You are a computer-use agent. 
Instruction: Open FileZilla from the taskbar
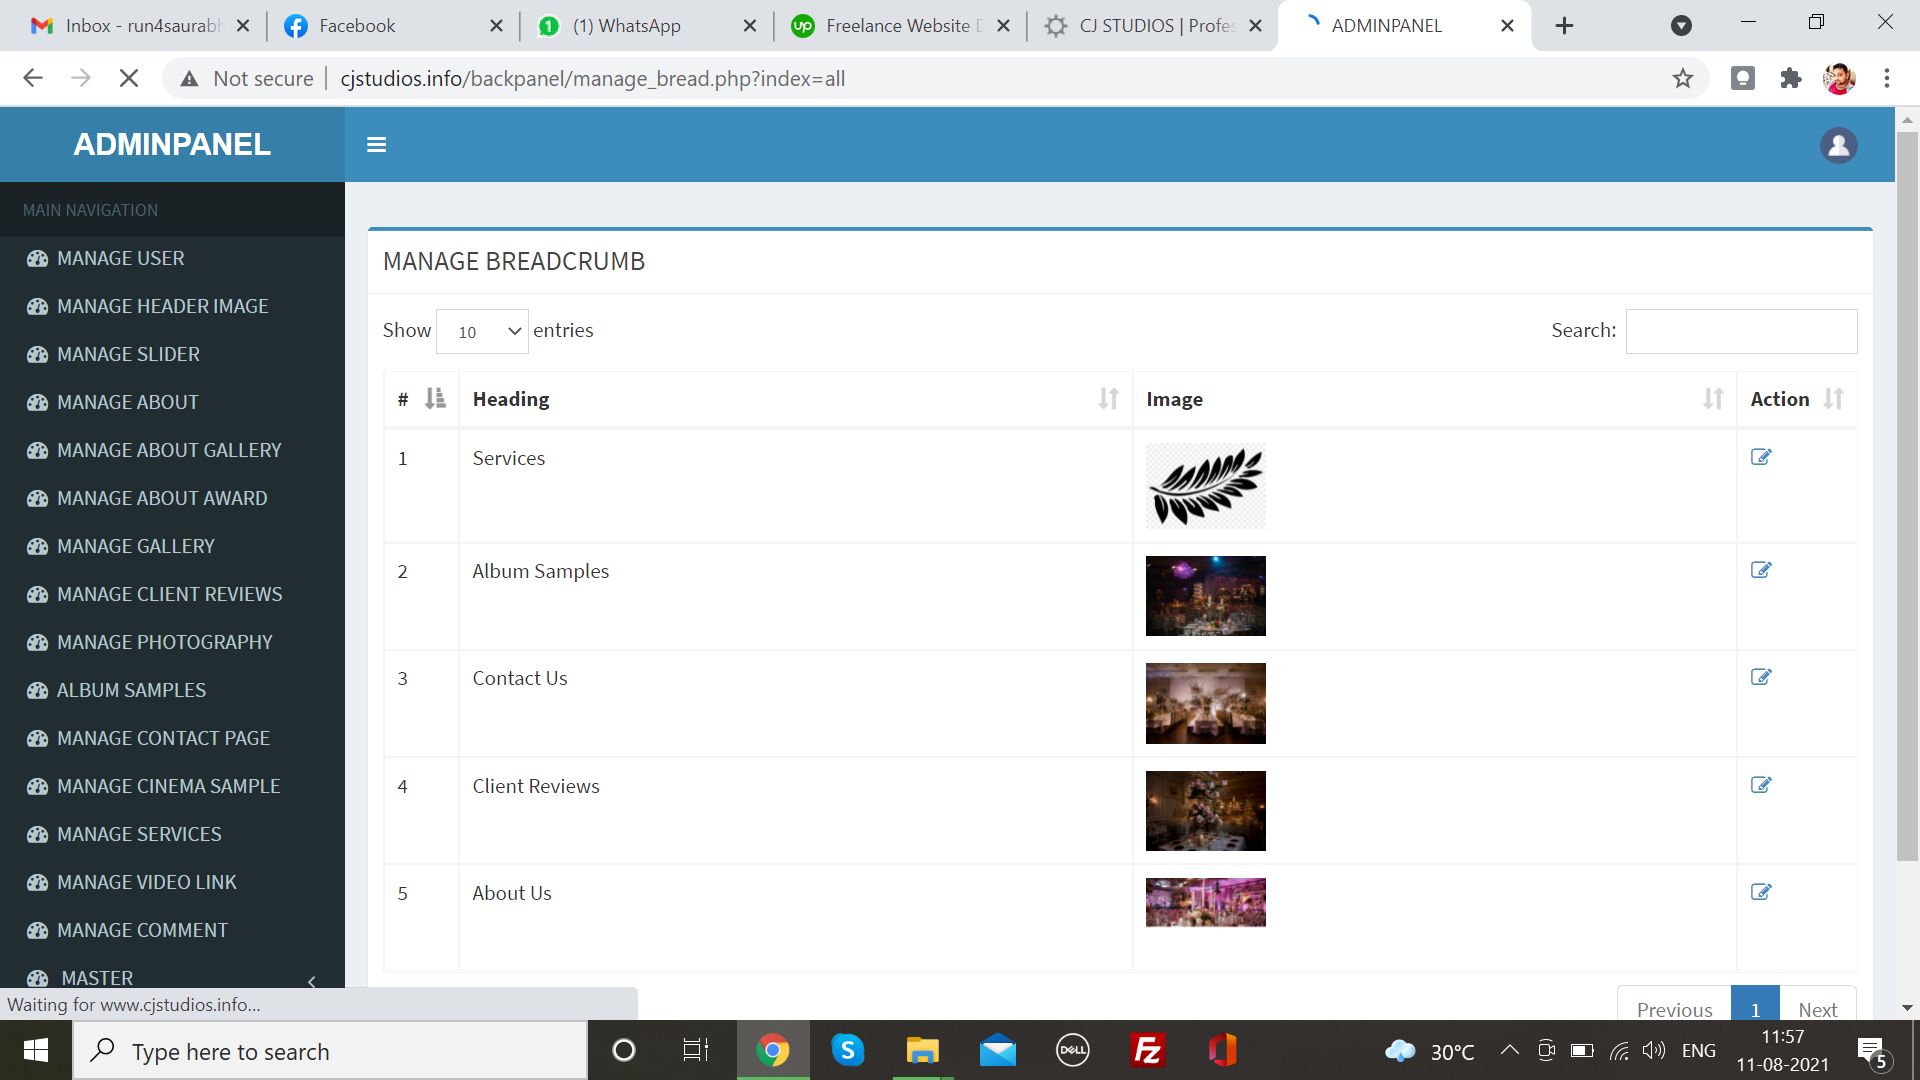[1147, 1050]
